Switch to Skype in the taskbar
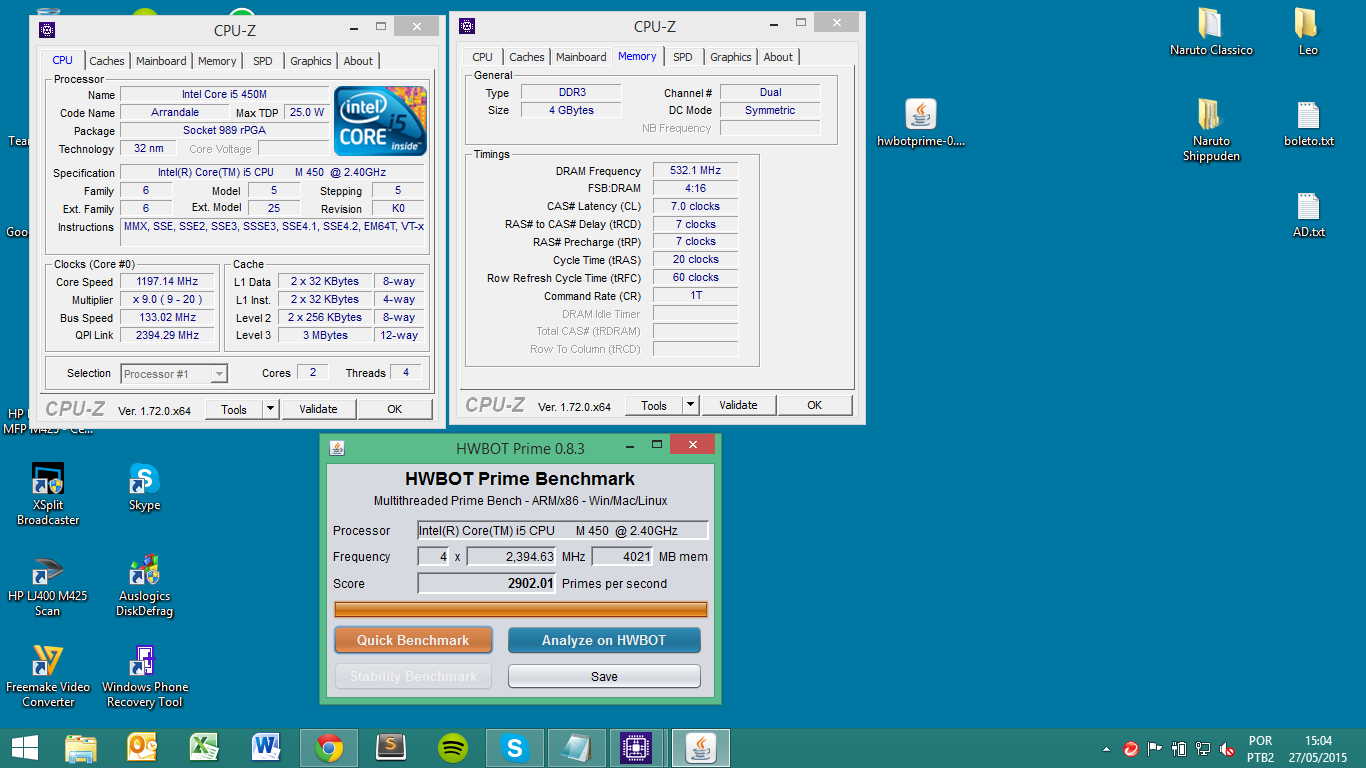Screen dimensions: 1366x768 coord(515,747)
